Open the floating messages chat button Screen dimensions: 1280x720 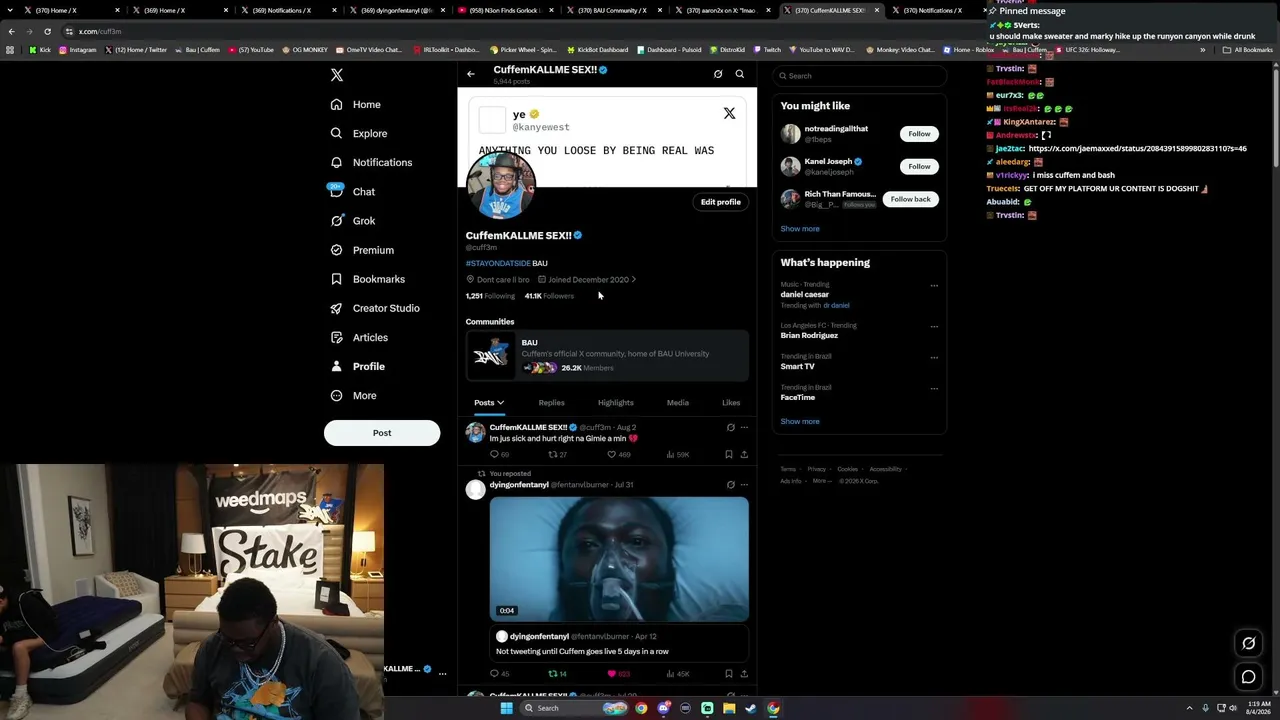click(x=1248, y=677)
